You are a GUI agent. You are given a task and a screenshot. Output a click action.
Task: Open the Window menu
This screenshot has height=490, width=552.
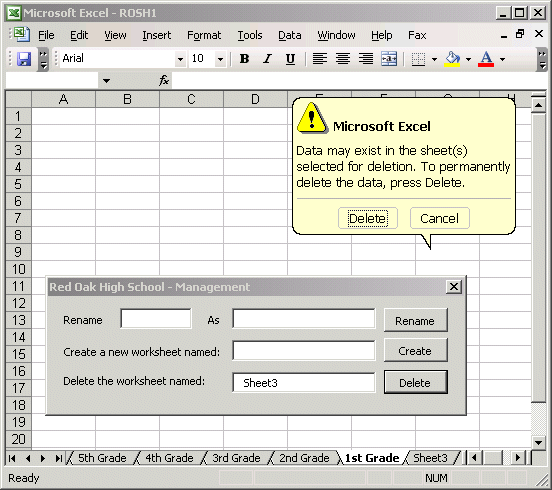point(336,35)
